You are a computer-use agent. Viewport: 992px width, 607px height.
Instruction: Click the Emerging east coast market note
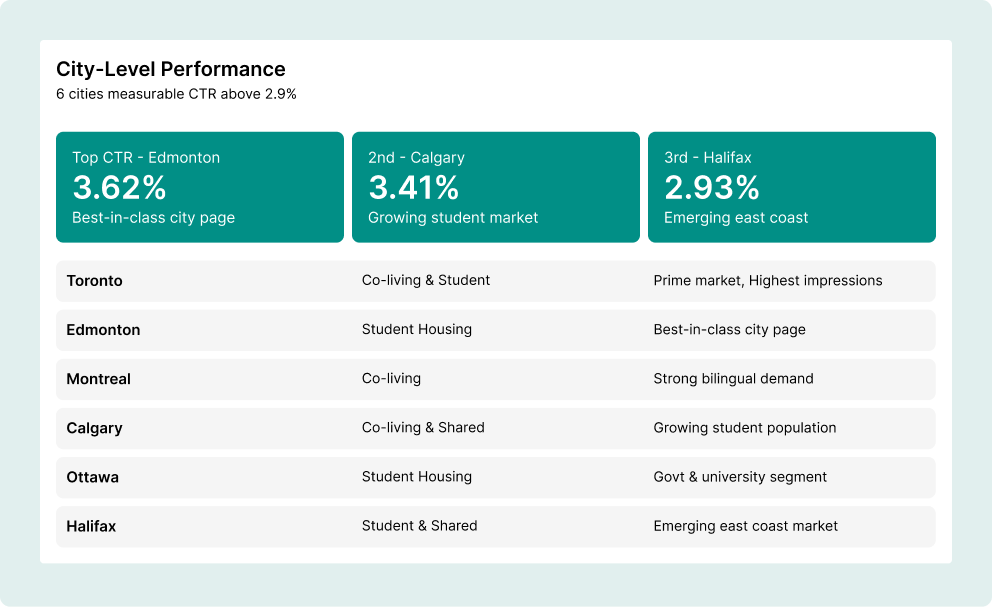[x=746, y=526]
